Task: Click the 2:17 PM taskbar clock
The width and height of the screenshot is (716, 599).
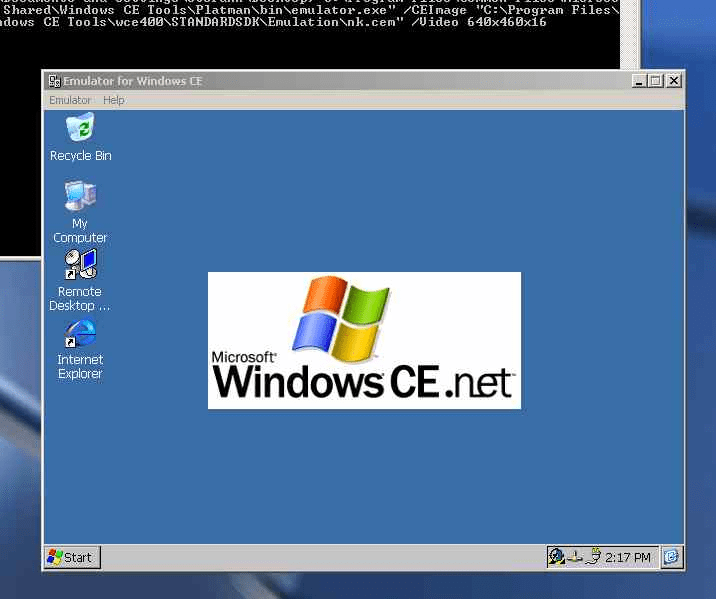Action: pyautogui.click(x=628, y=557)
